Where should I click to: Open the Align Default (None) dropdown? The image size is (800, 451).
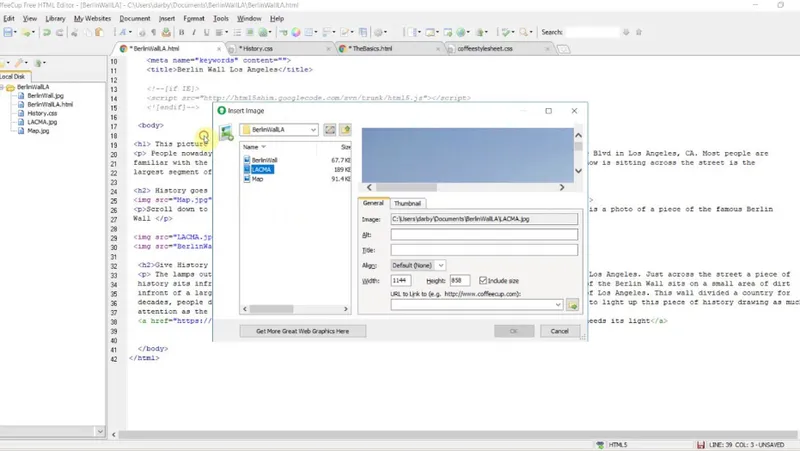(418, 265)
